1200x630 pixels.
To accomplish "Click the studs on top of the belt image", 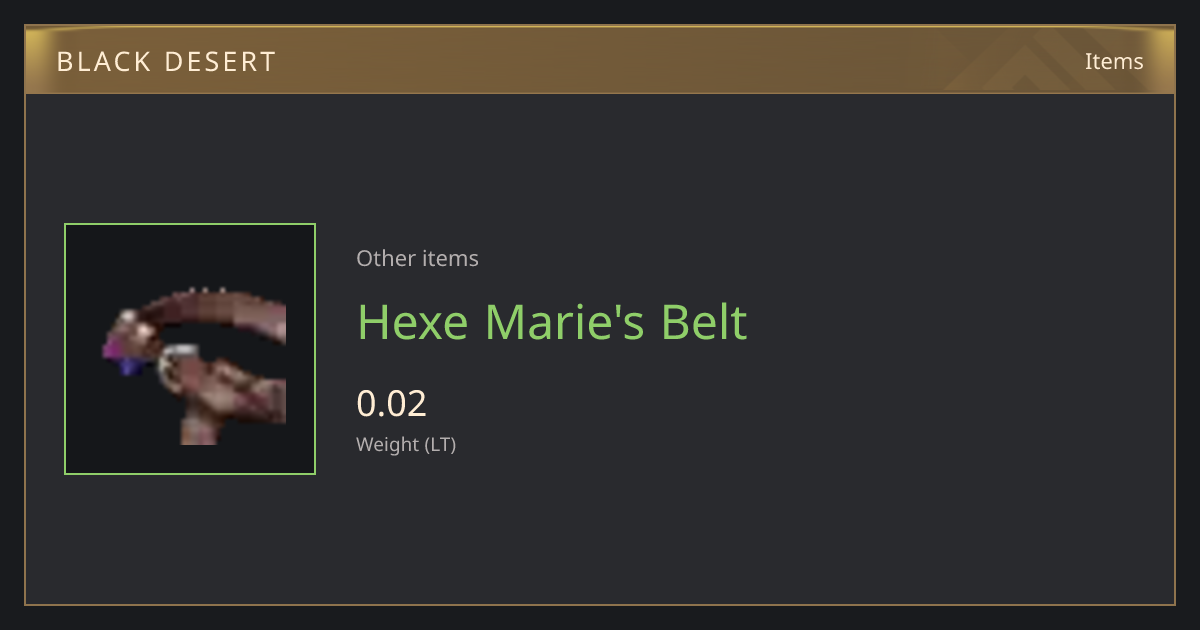I will [x=206, y=291].
